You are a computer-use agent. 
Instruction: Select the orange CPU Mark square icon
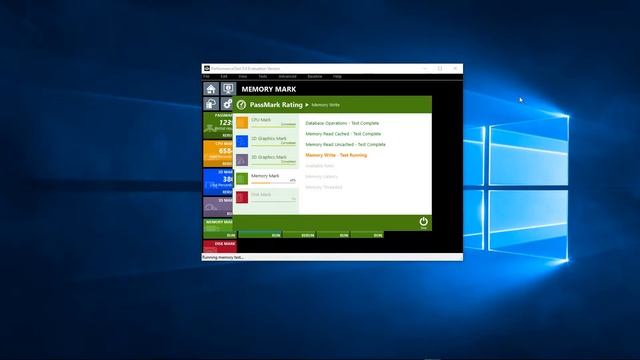242,122
